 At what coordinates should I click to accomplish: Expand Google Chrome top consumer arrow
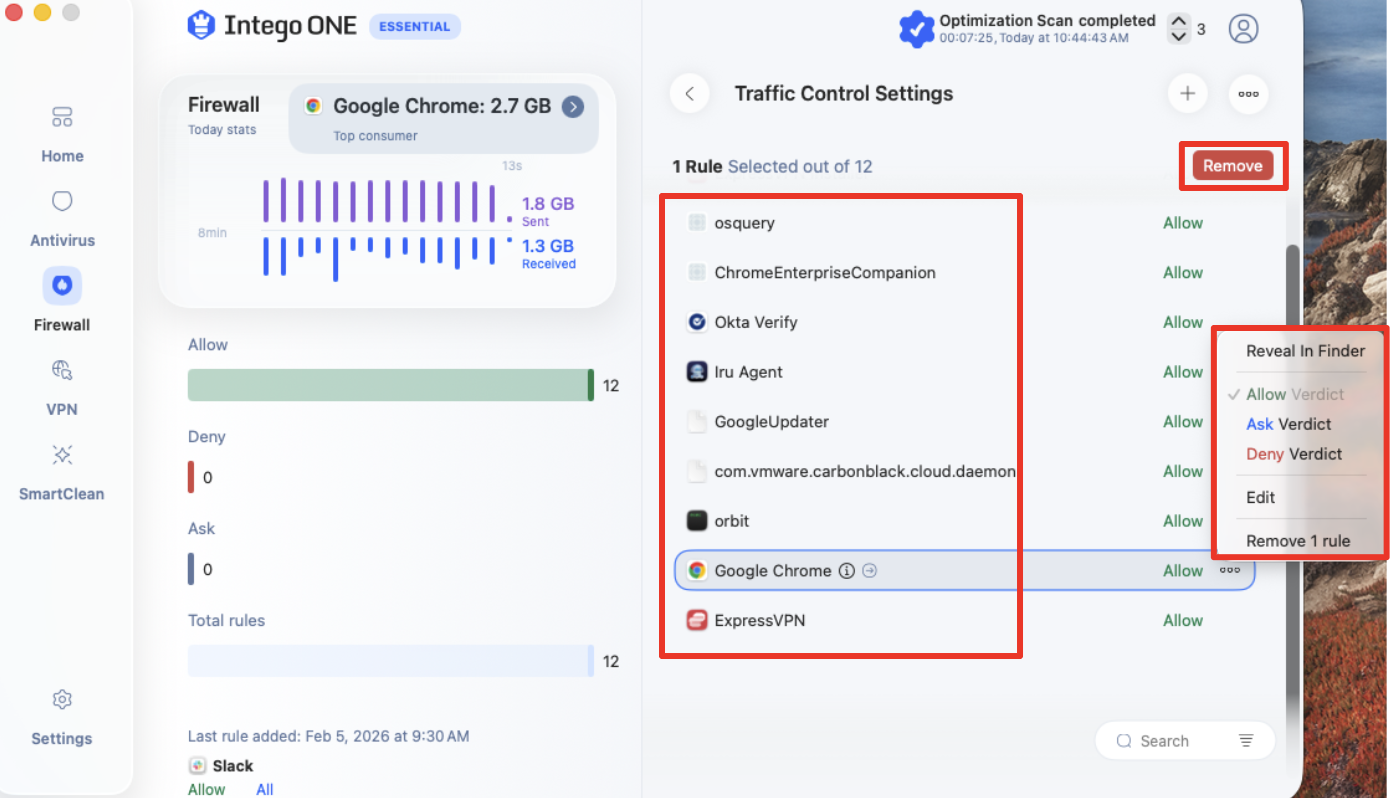573,106
